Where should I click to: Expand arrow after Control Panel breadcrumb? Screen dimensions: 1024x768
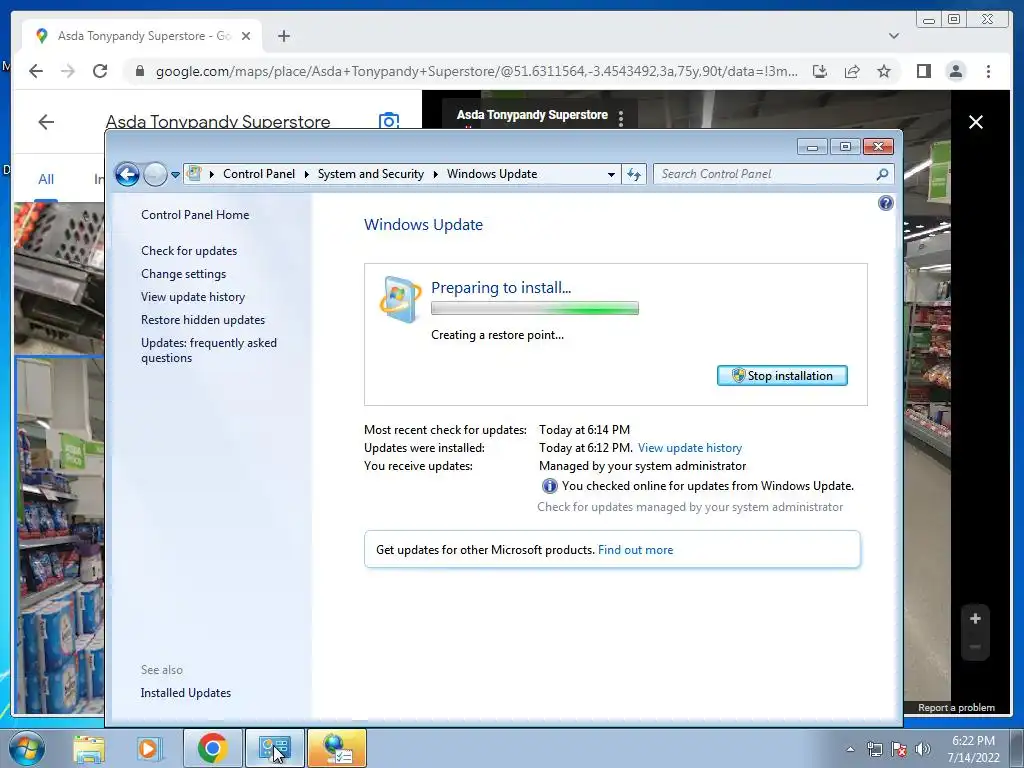click(306, 174)
